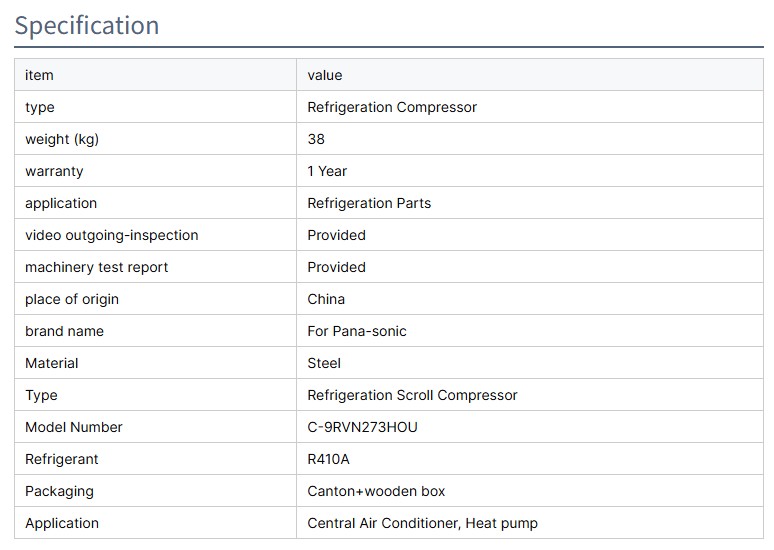
Task: Click the weight (kg) label cell
Action: click(62, 139)
